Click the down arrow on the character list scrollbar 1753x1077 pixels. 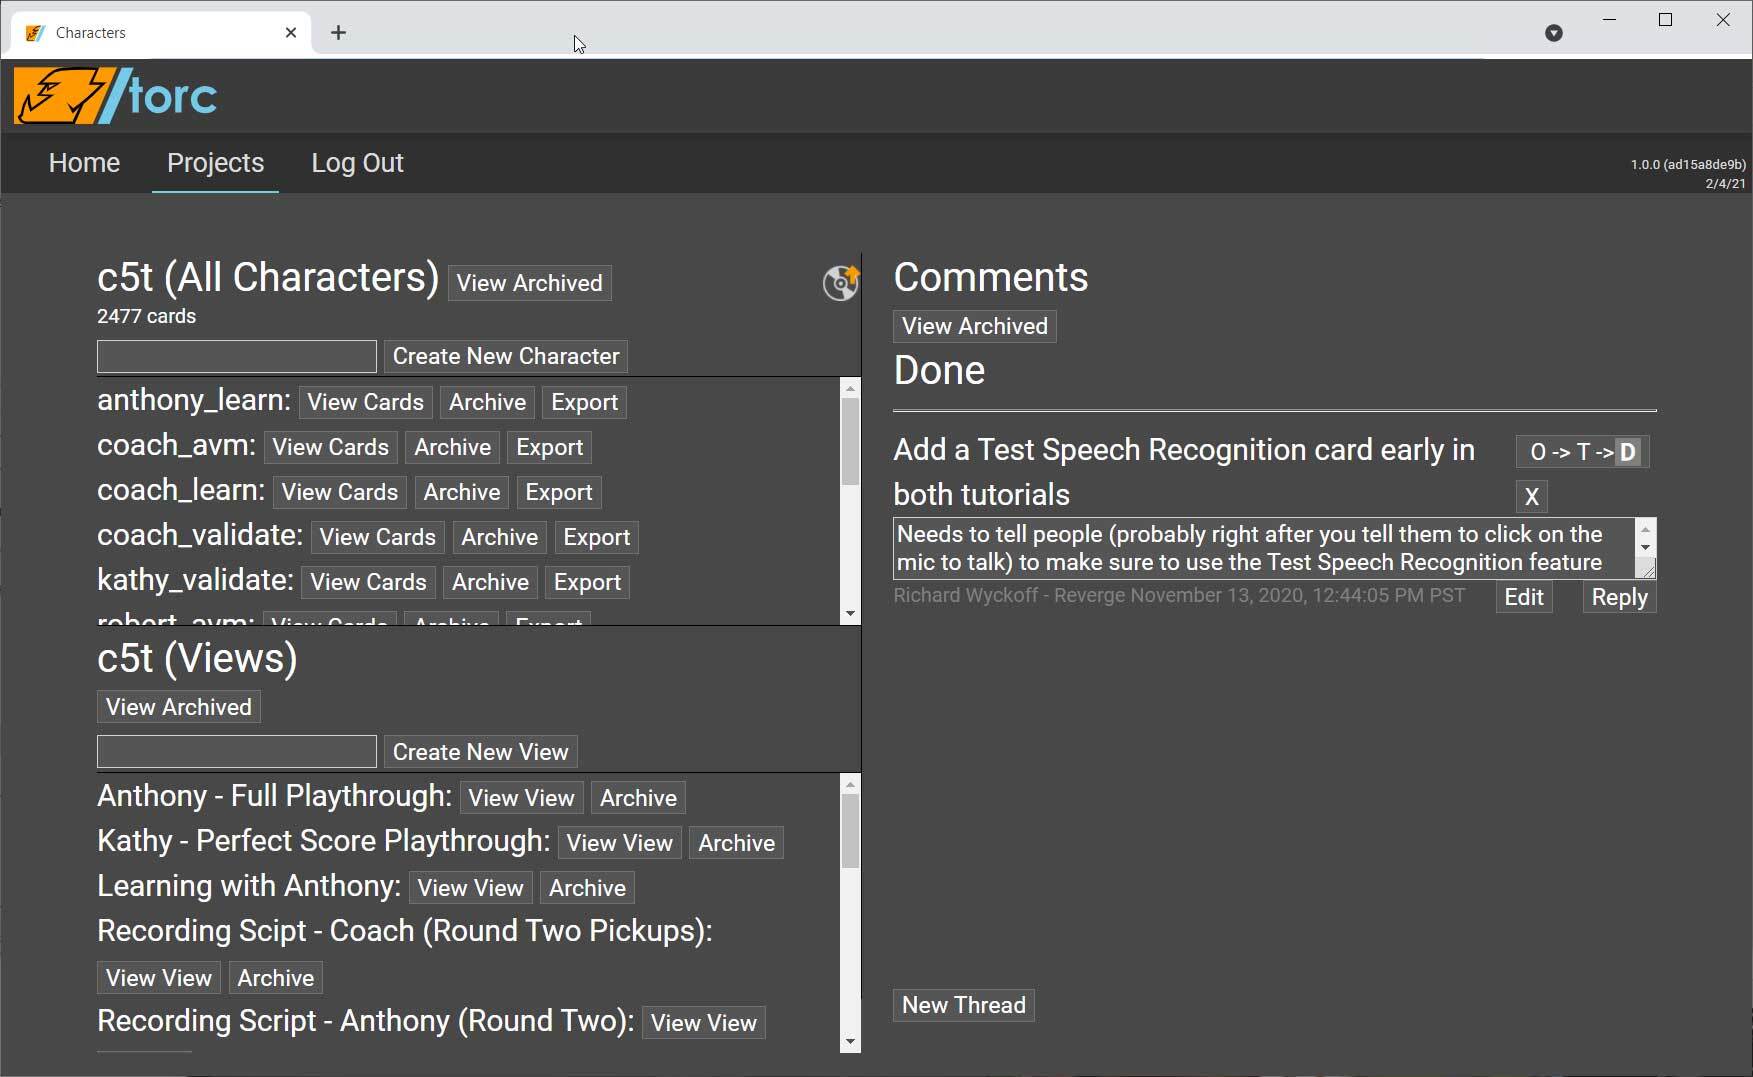851,614
